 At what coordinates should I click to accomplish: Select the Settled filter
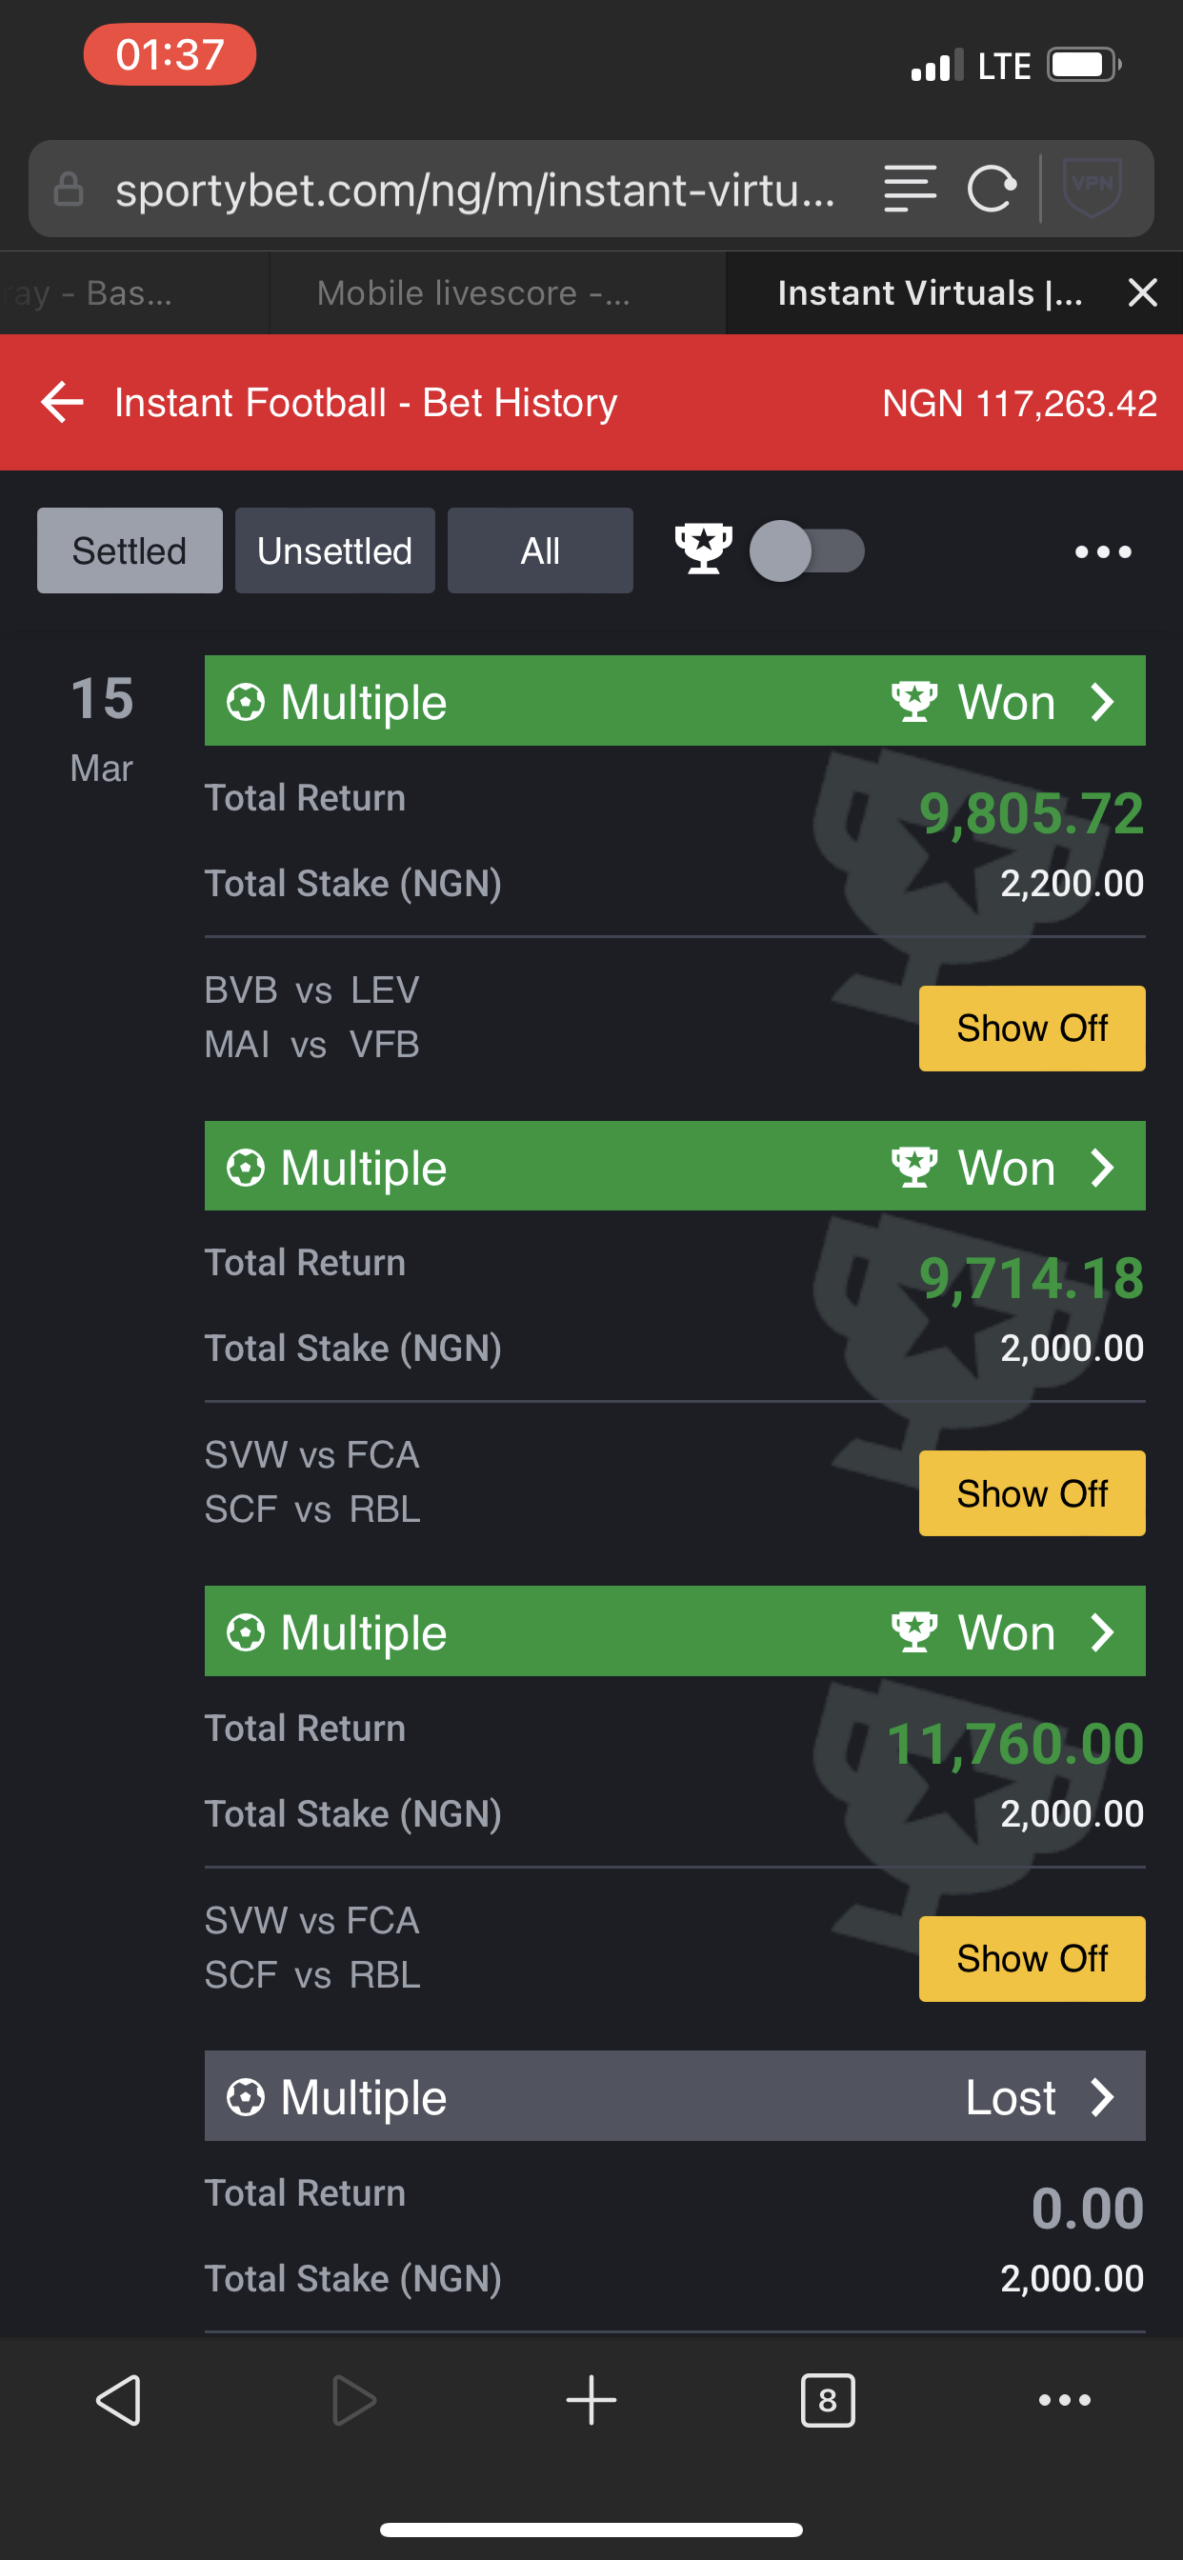[x=130, y=550]
